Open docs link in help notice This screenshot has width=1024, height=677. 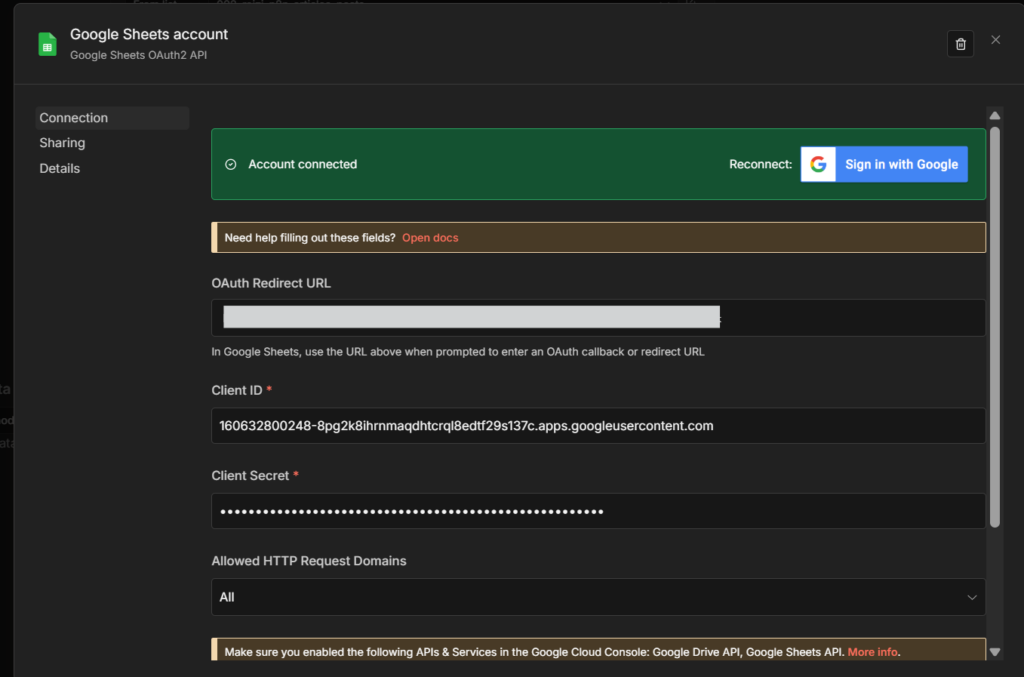coord(430,238)
